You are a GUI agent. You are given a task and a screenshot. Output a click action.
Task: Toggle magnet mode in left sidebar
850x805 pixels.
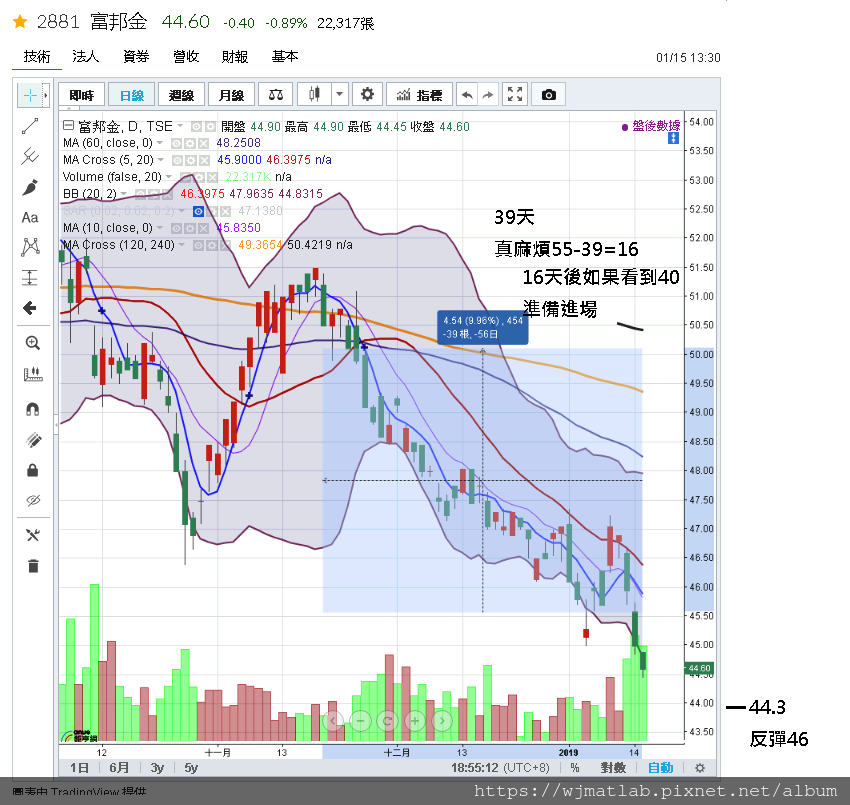click(33, 409)
